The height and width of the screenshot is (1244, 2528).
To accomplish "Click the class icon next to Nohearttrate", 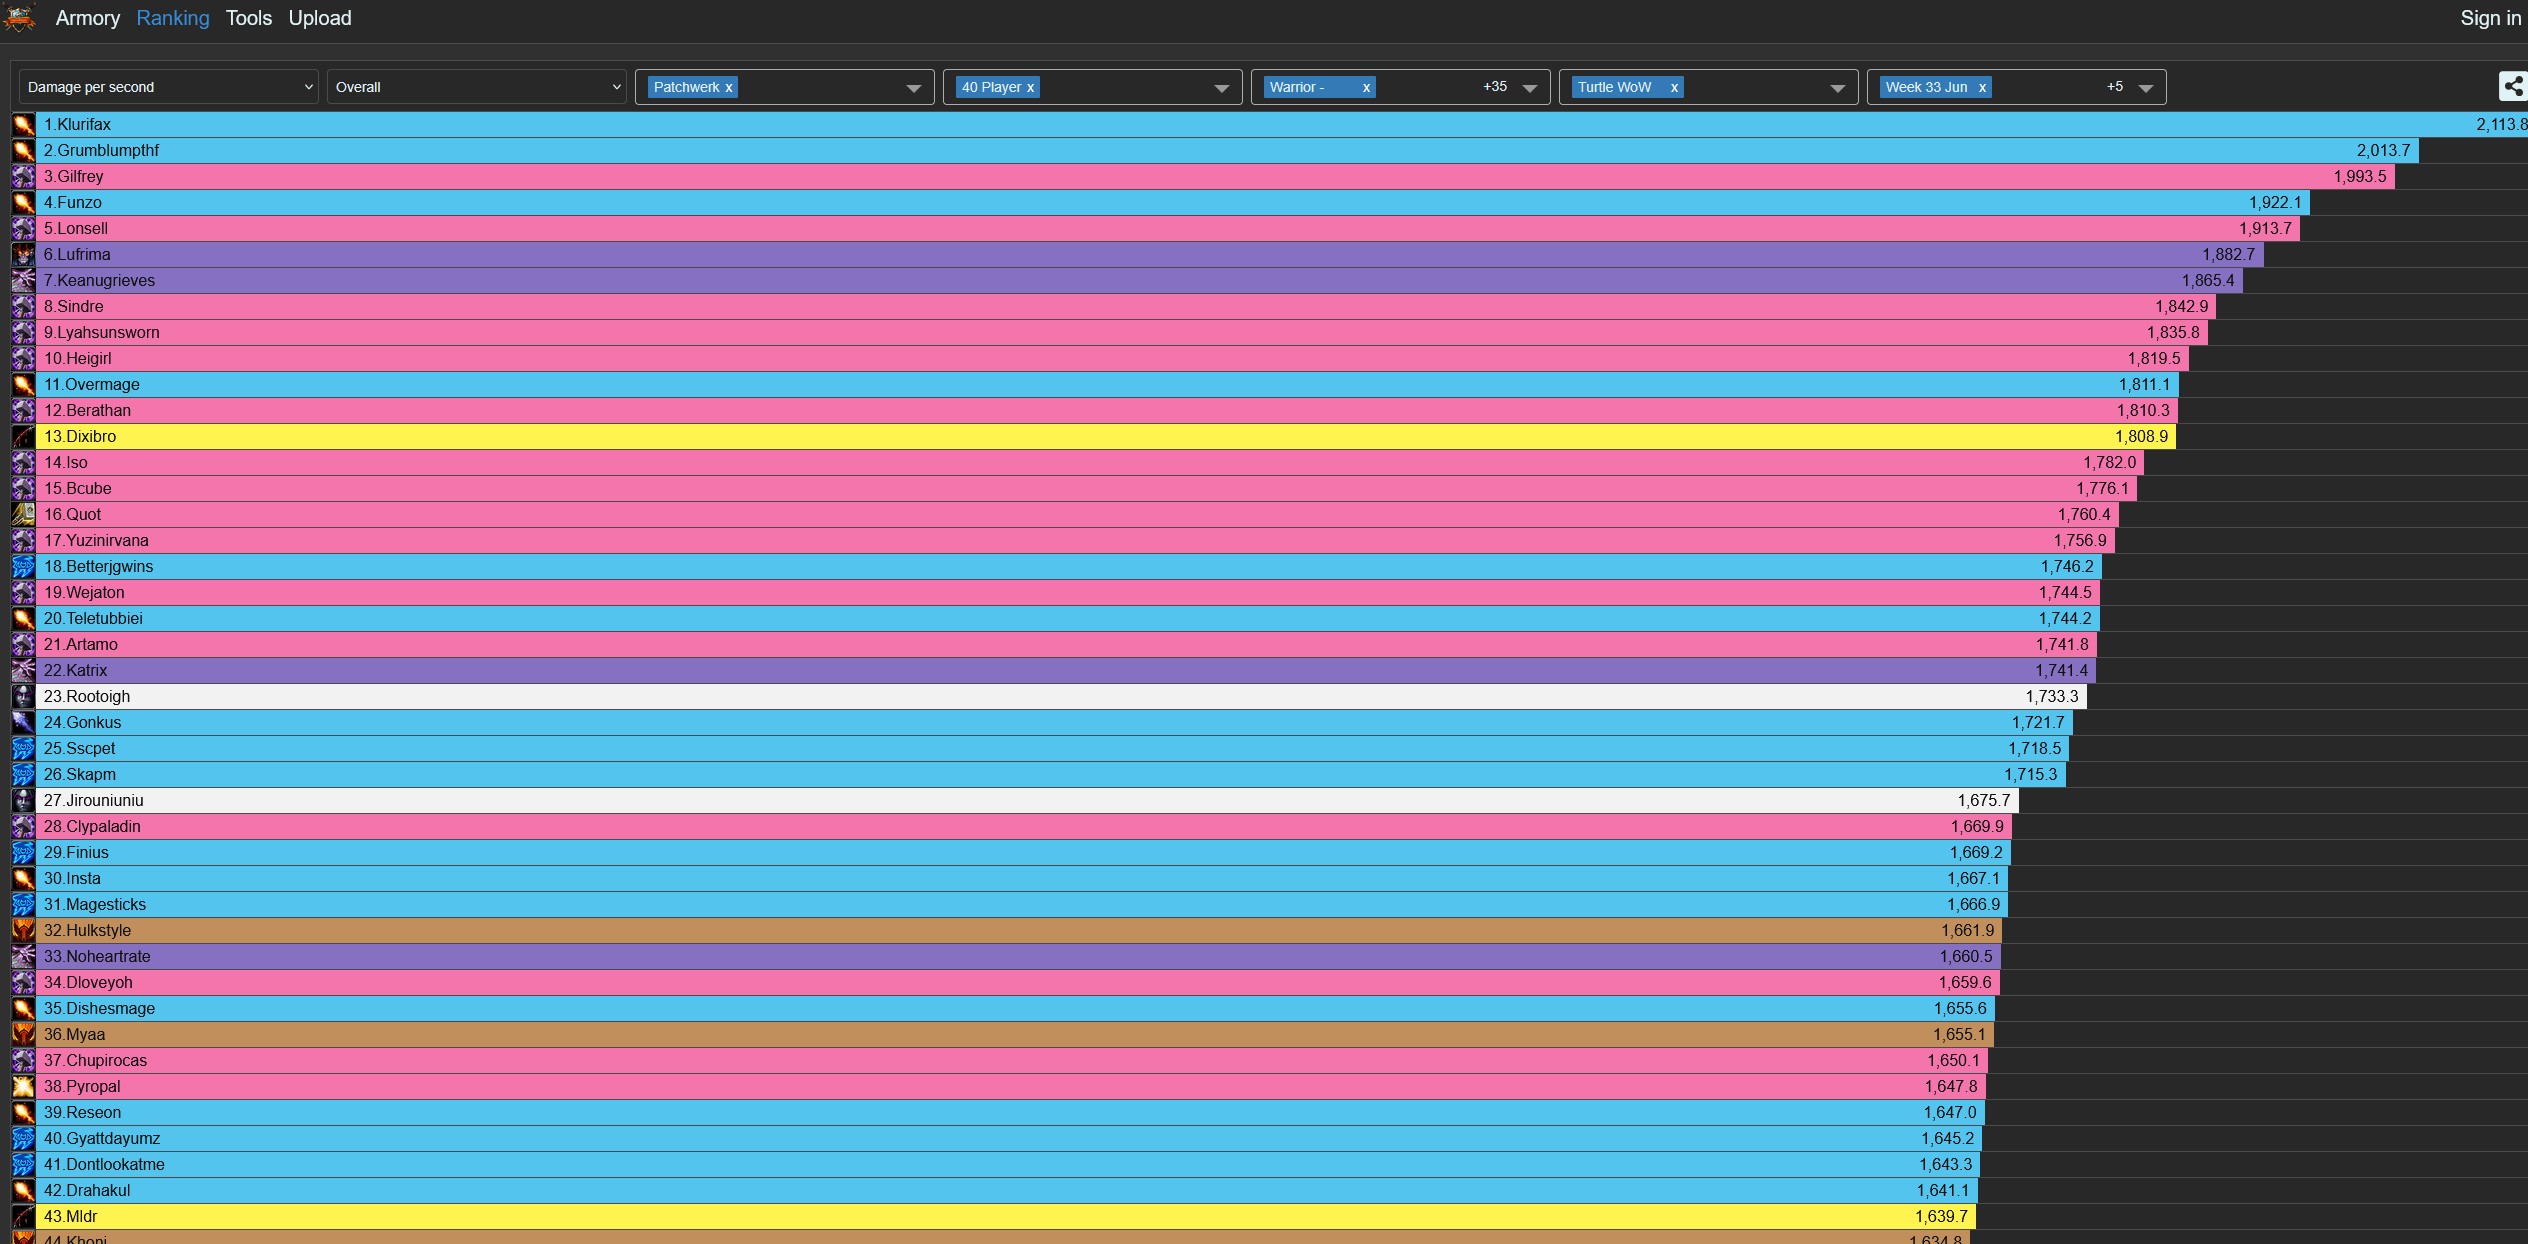I will click(23, 957).
